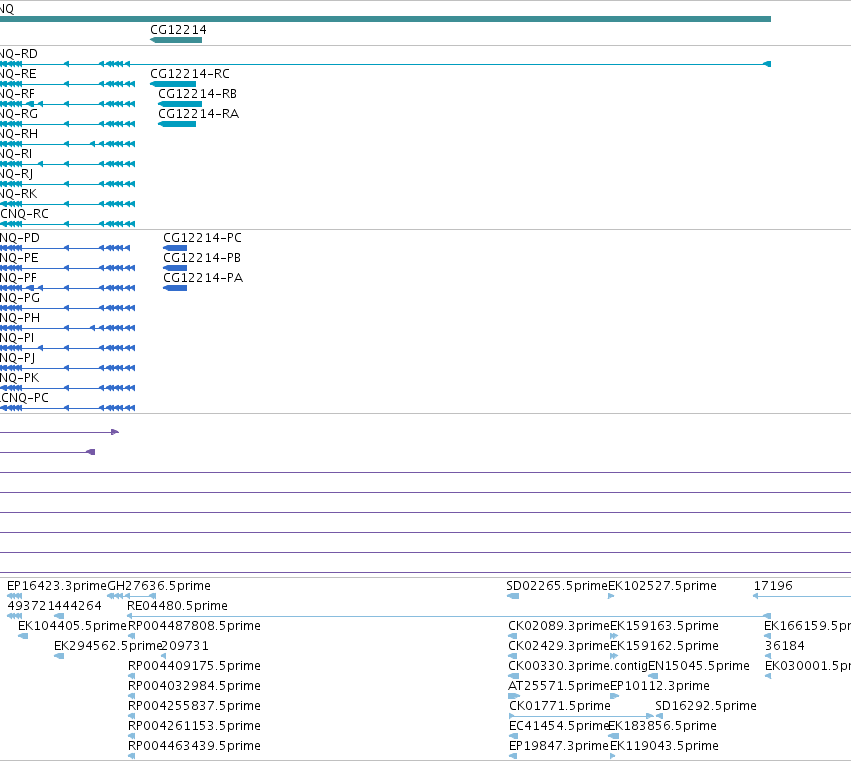Select EST label EK104405.5prime
Screen dimensions: 851x761
72,626
